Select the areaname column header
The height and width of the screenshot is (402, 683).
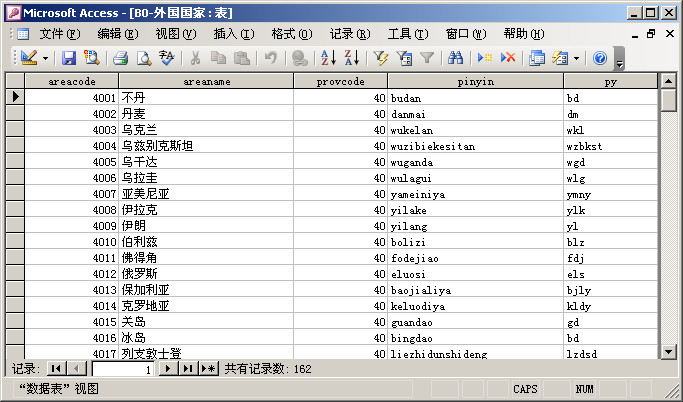tap(206, 81)
